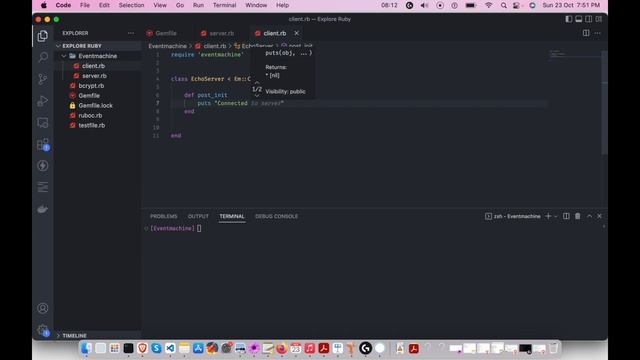Open the Terminal menu in menu bar
The image size is (640, 360).
[x=224, y=5]
